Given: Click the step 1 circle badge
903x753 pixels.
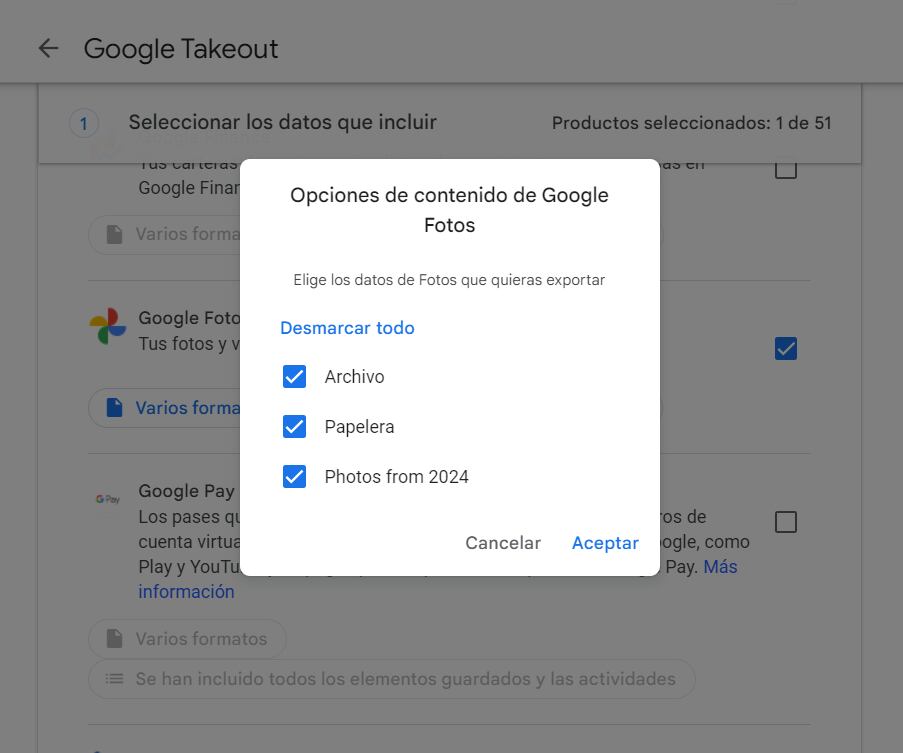Looking at the screenshot, I should 83,122.
